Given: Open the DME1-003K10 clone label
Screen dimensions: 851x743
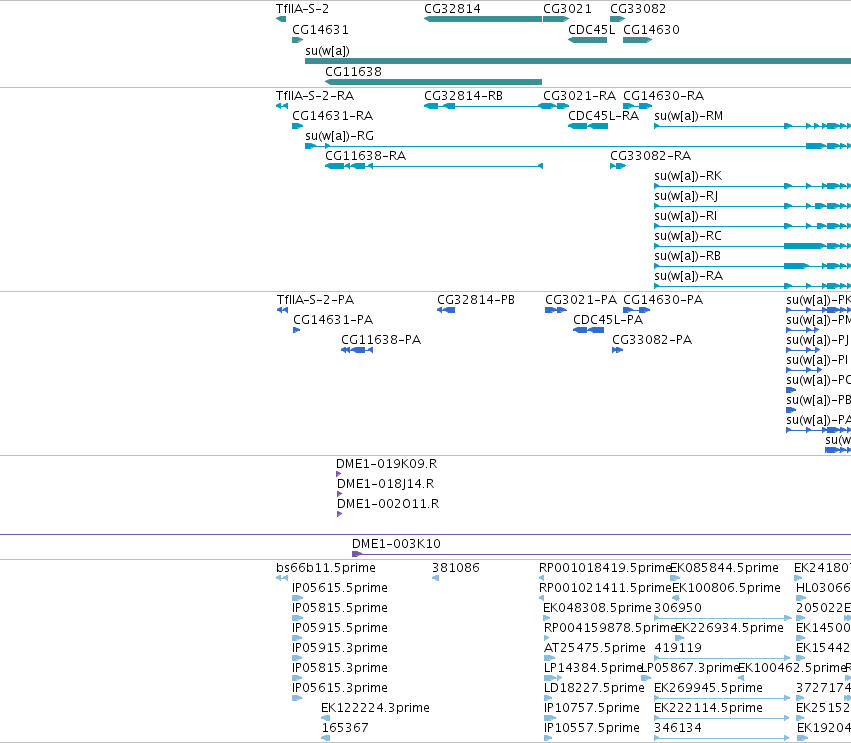Looking at the screenshot, I should coord(396,544).
